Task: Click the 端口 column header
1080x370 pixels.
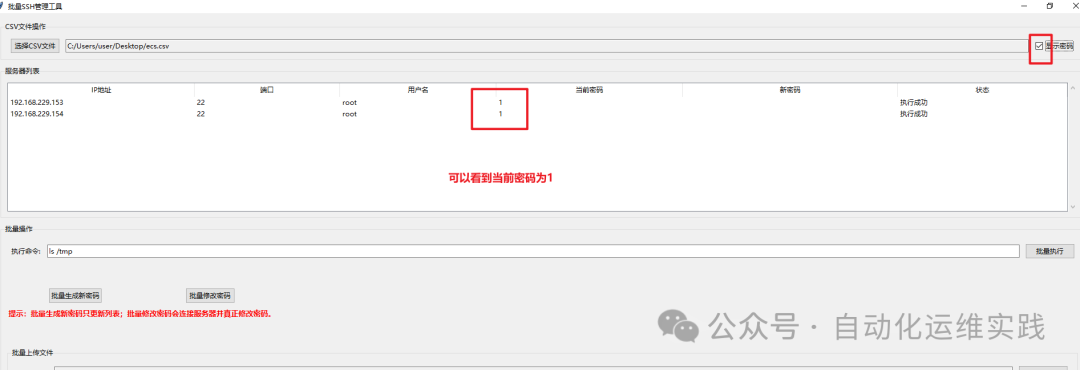Action: [x=267, y=90]
